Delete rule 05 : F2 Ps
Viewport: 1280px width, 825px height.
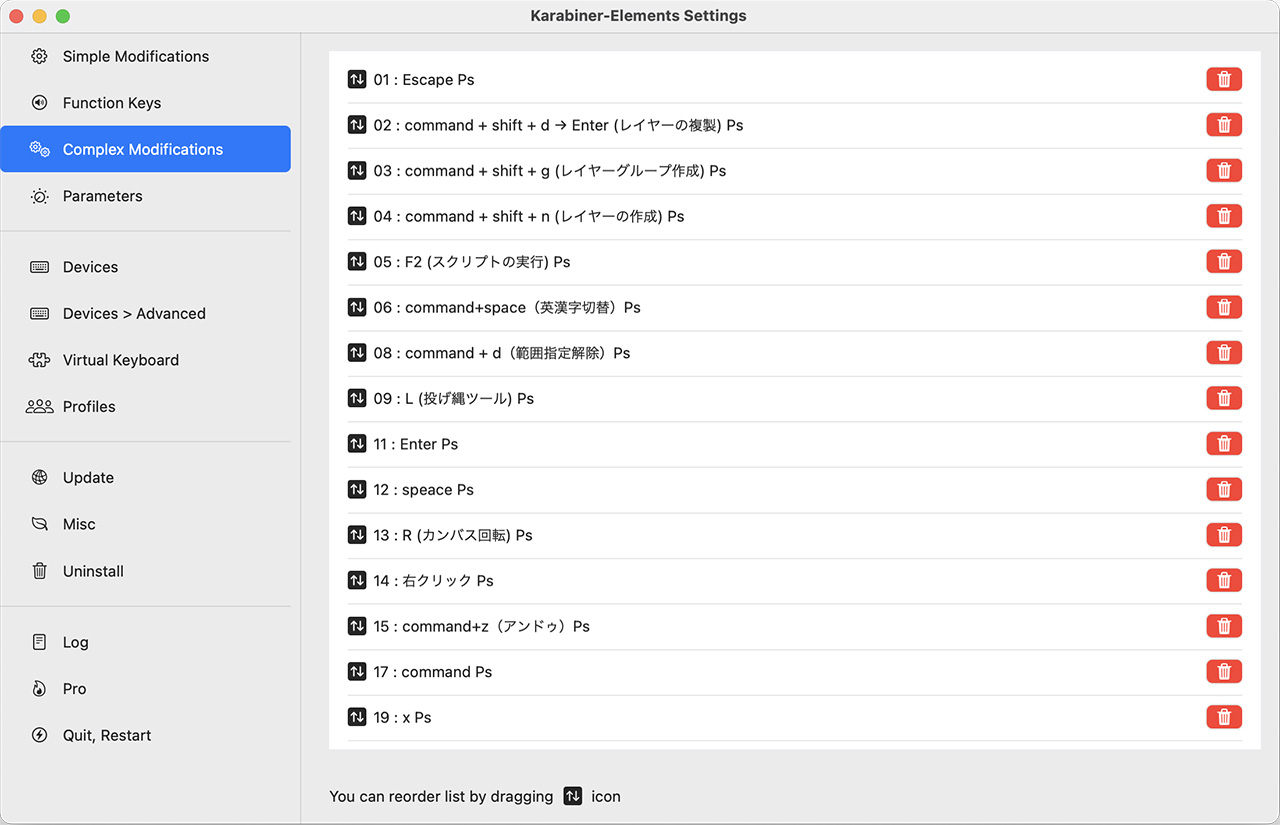coord(1224,261)
